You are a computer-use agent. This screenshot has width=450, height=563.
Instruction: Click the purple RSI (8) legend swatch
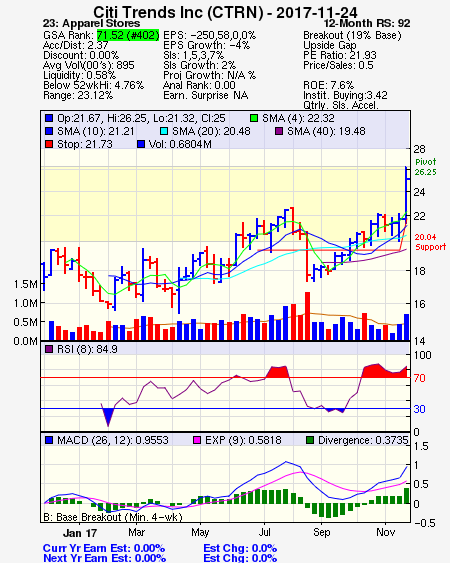tap(49, 349)
